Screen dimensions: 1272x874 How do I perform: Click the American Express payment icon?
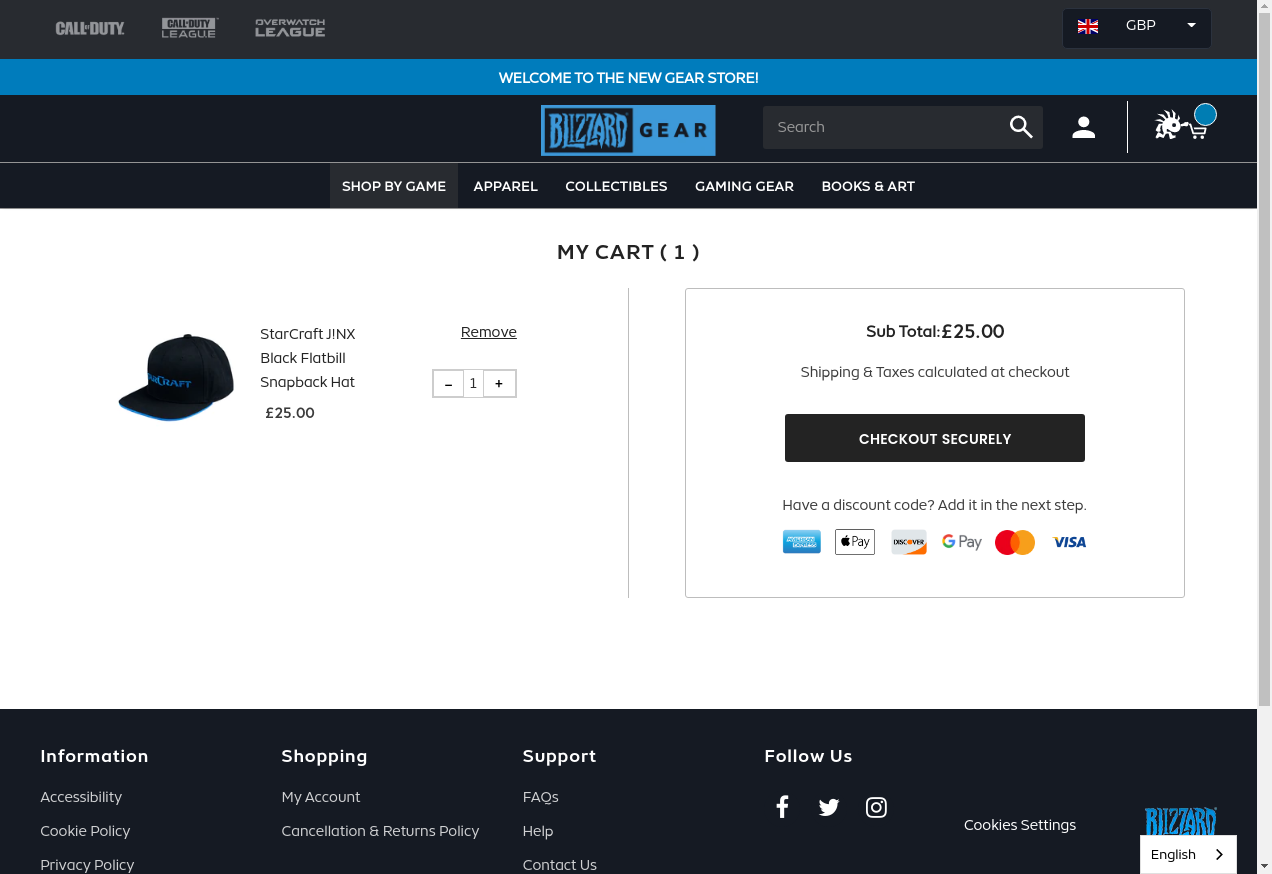tap(801, 542)
